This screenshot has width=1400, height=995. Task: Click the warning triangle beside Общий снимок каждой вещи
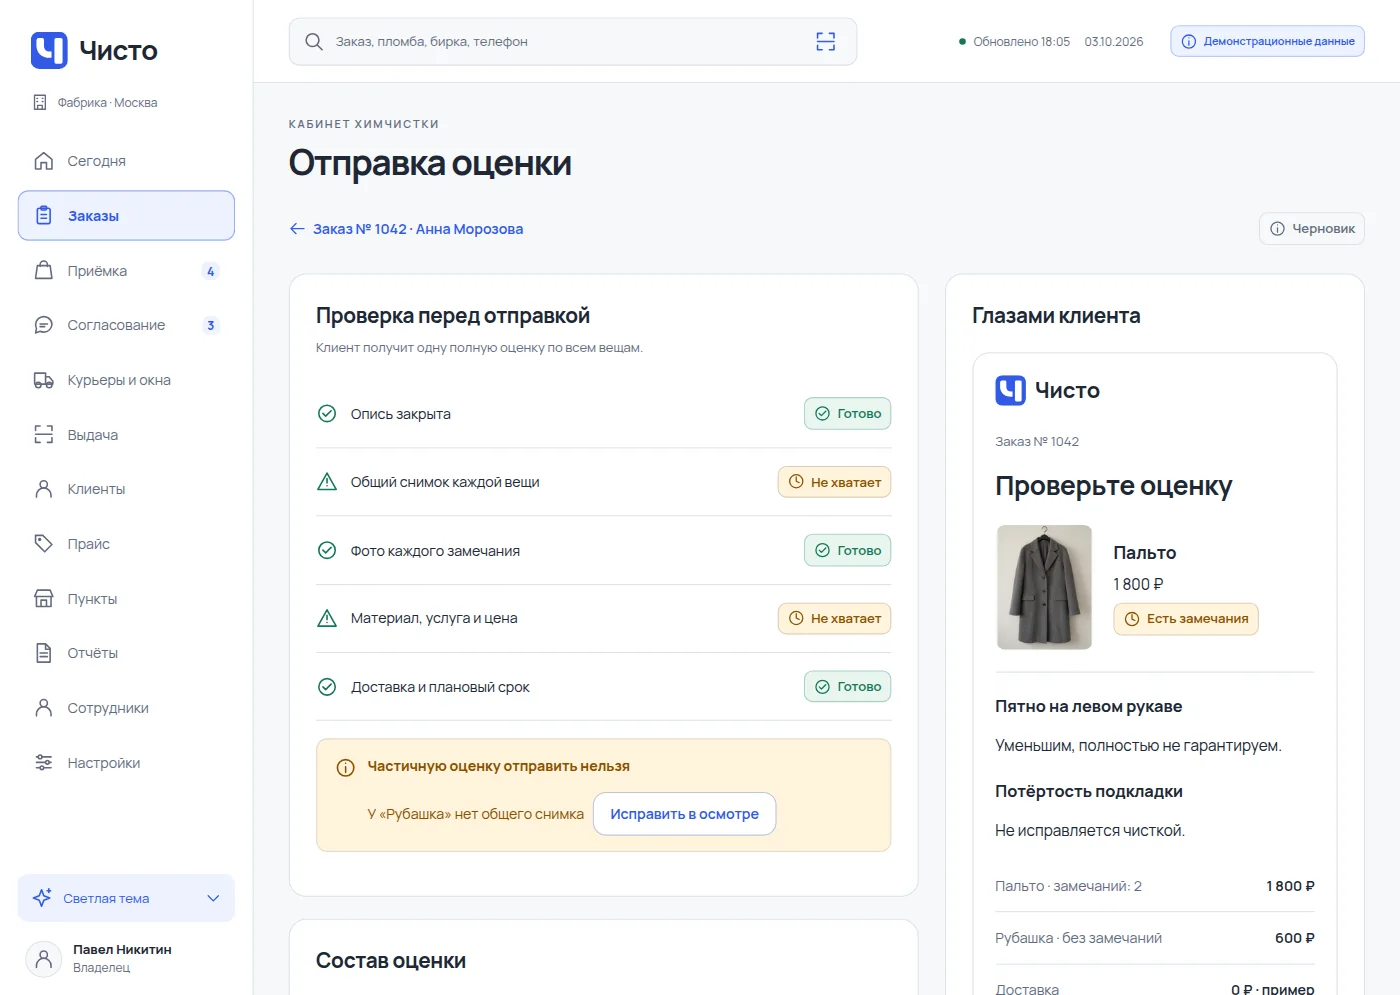click(327, 482)
